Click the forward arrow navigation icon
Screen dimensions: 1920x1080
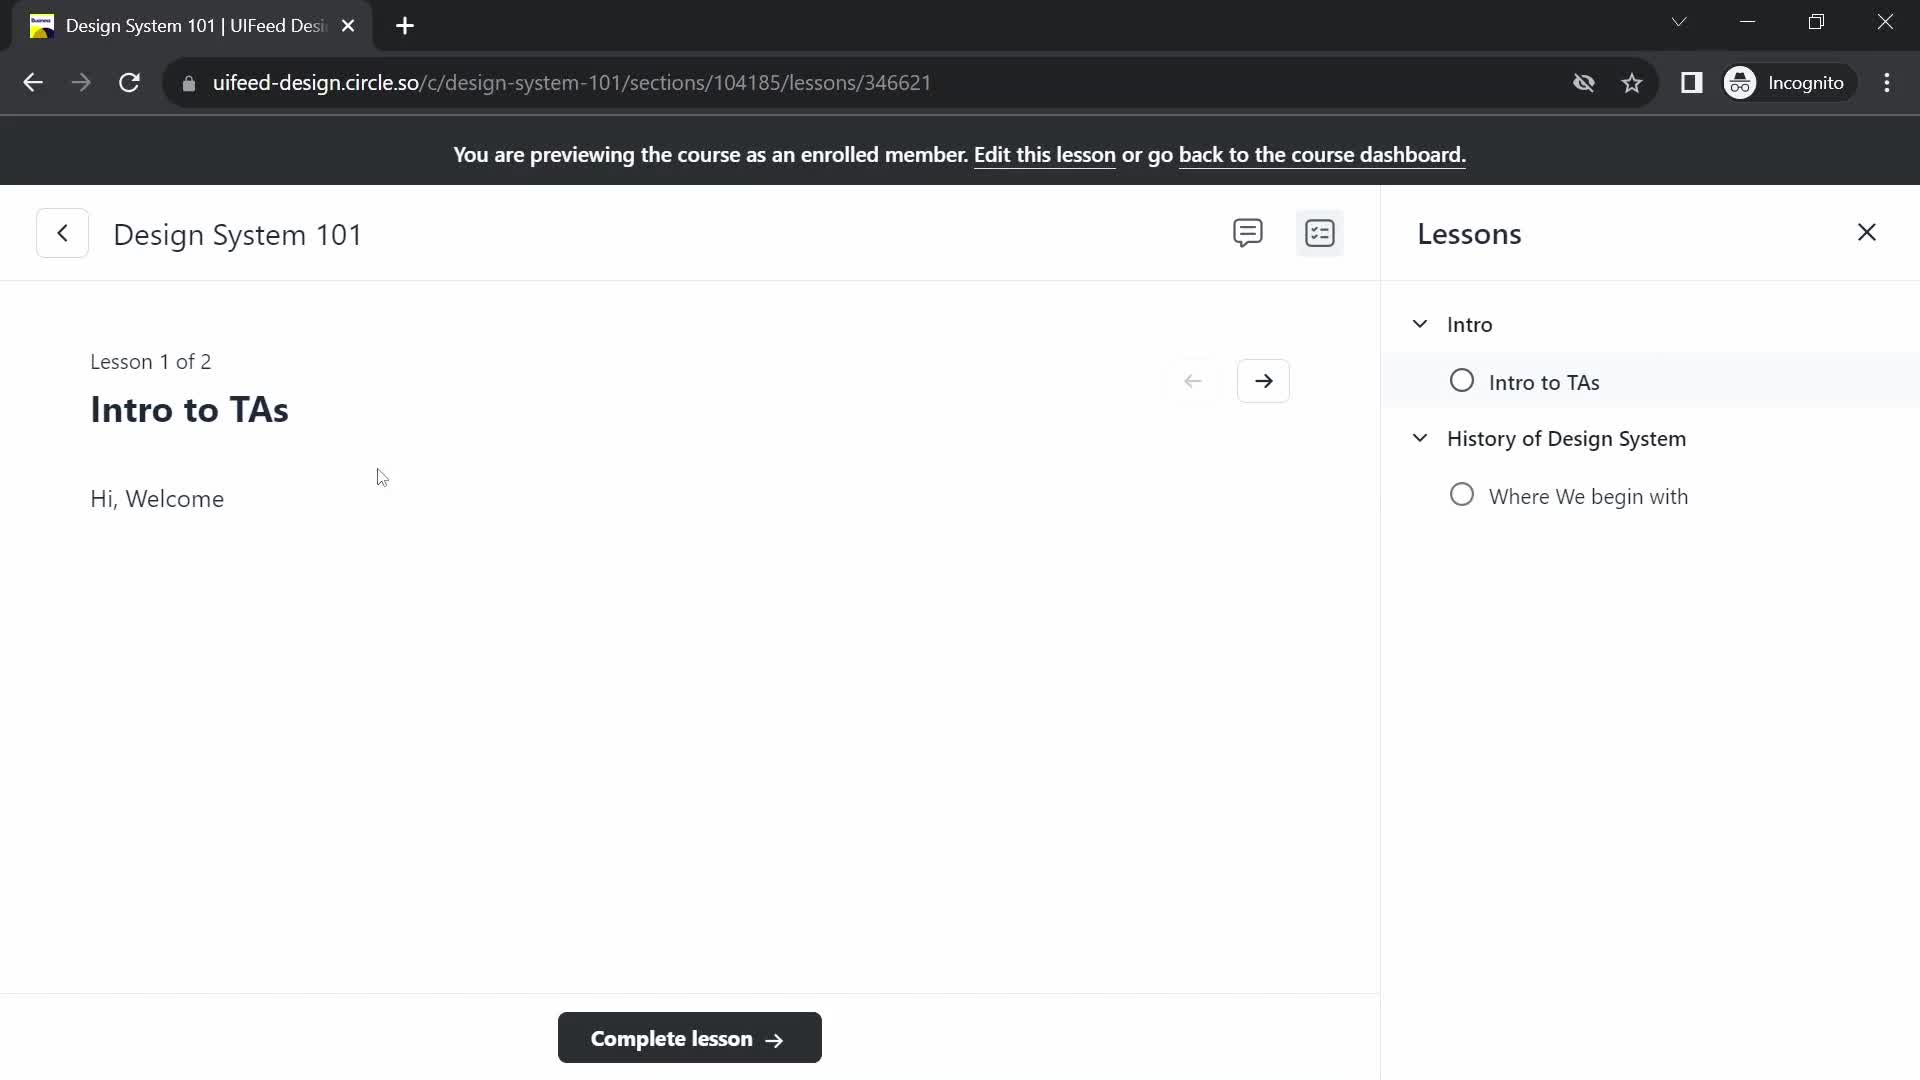tap(1263, 381)
